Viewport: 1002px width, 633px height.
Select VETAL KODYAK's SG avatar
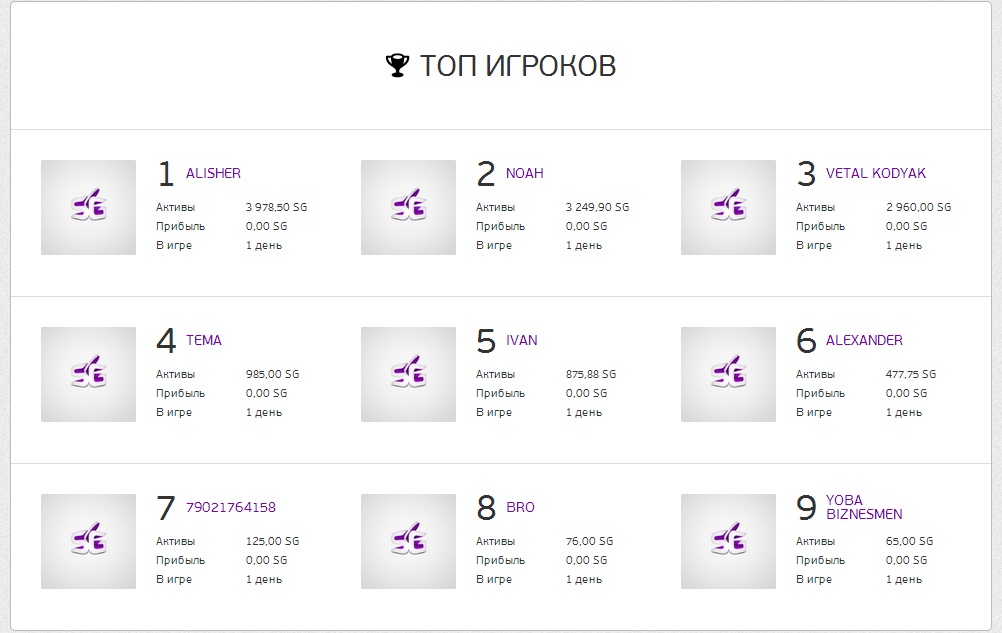coord(728,208)
